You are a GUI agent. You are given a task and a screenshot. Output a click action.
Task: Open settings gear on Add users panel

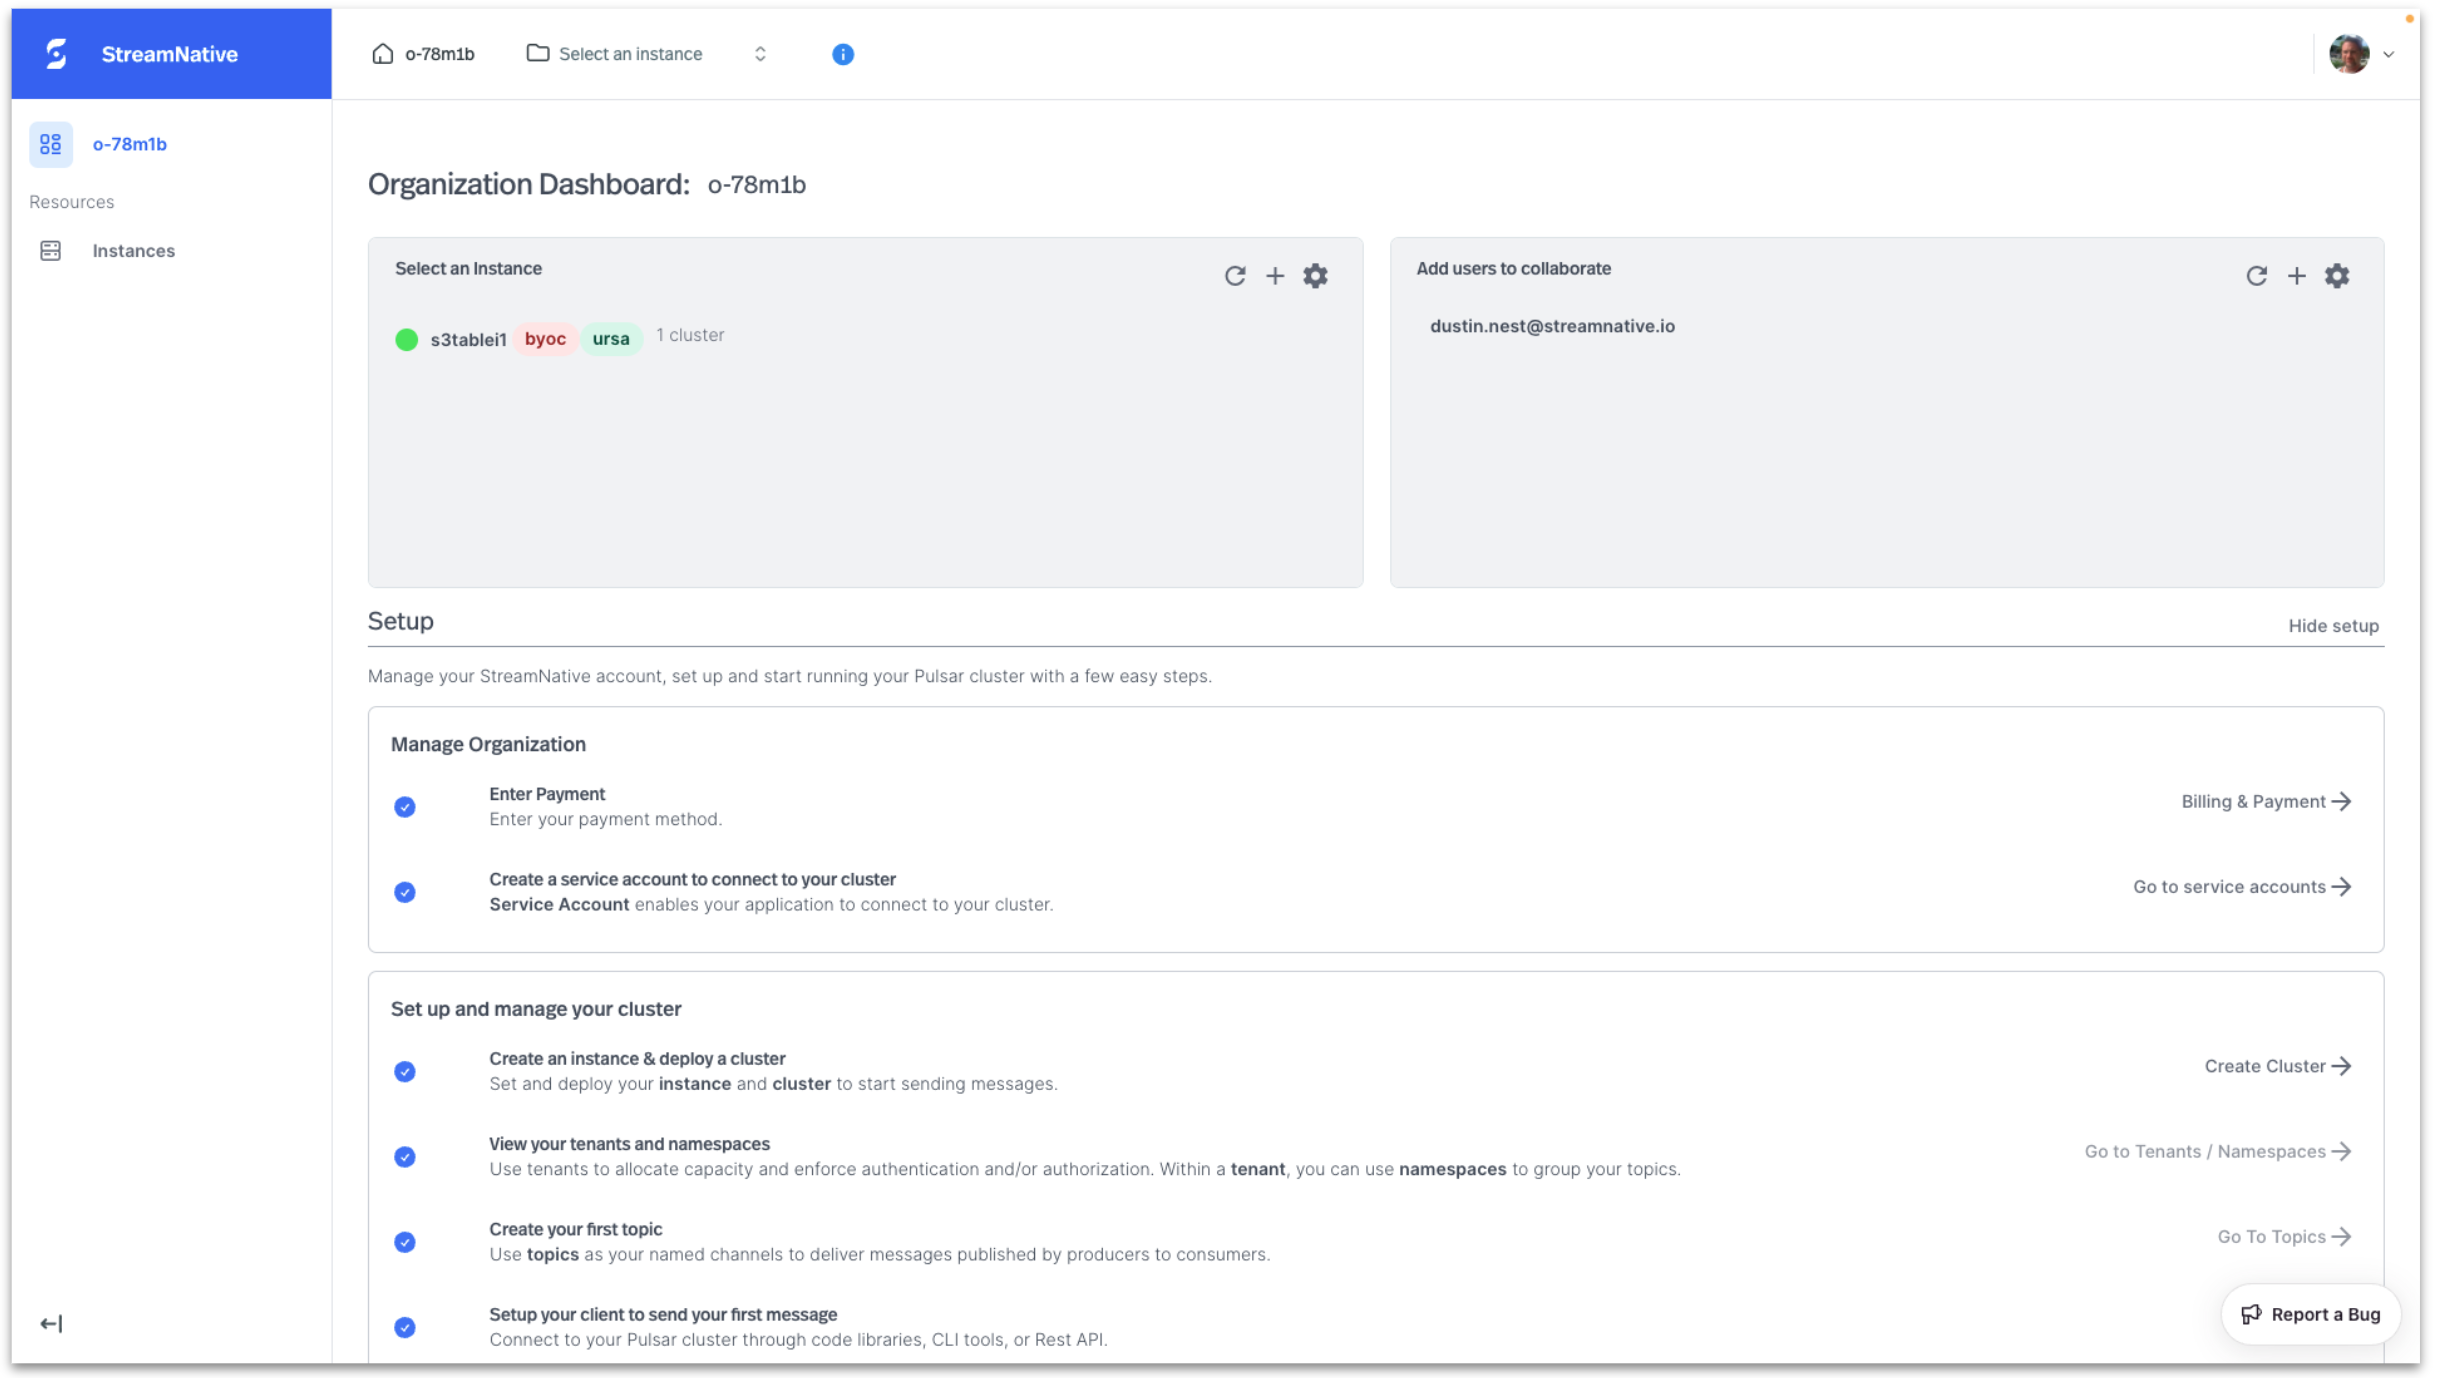coord(2337,275)
